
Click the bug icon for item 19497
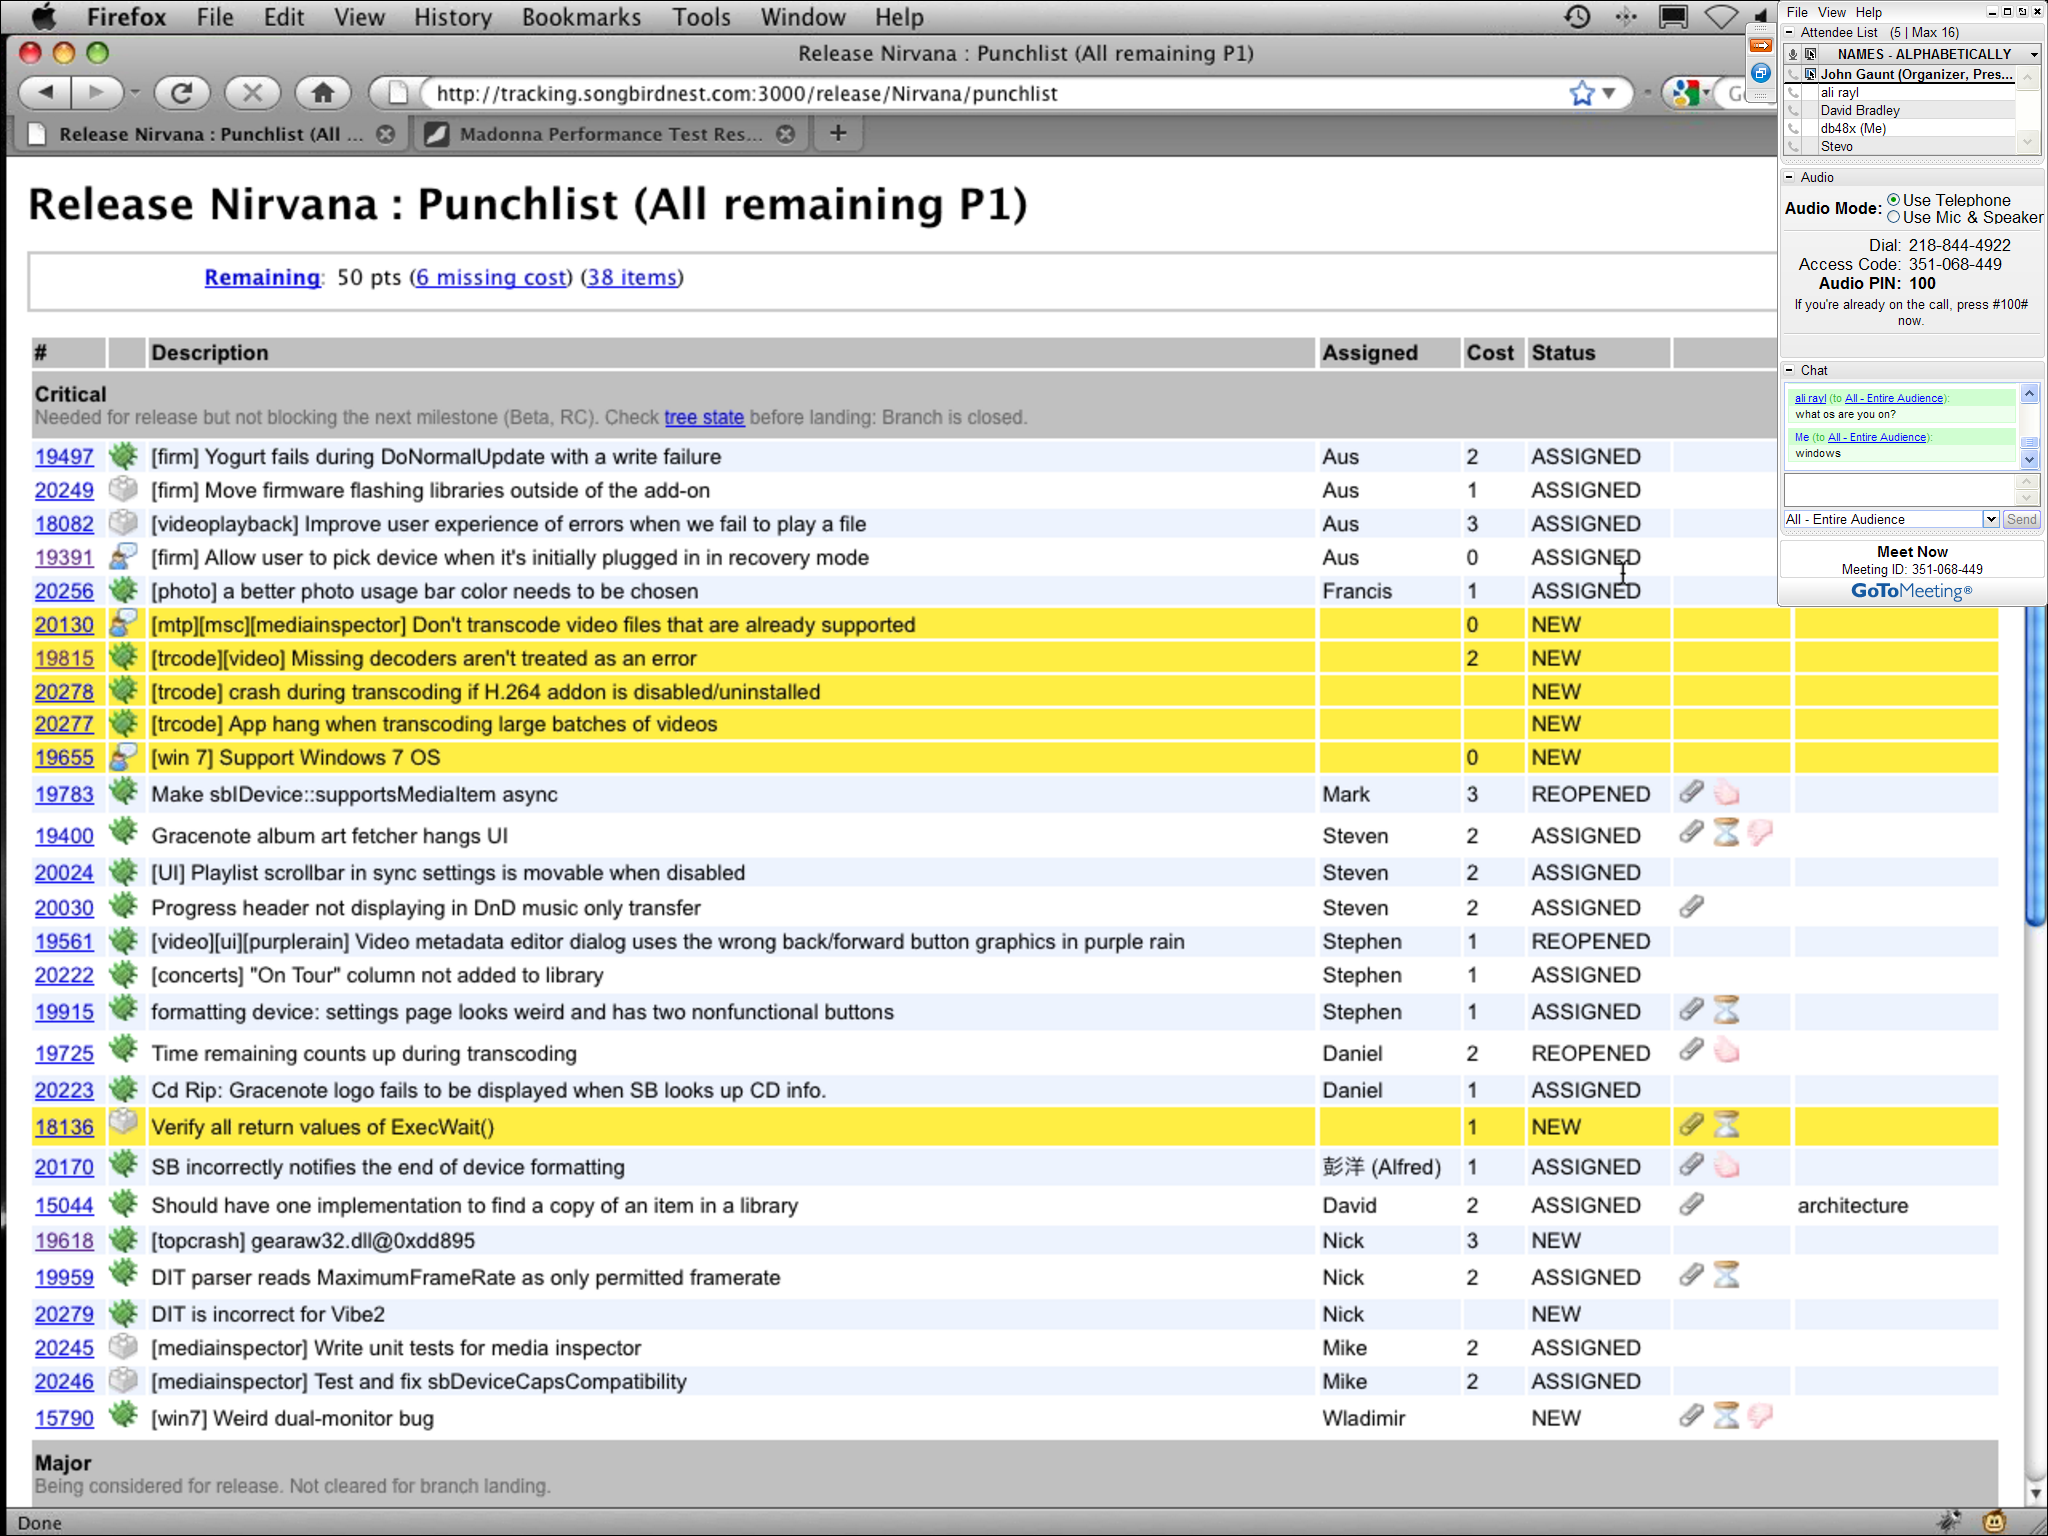pos(123,456)
